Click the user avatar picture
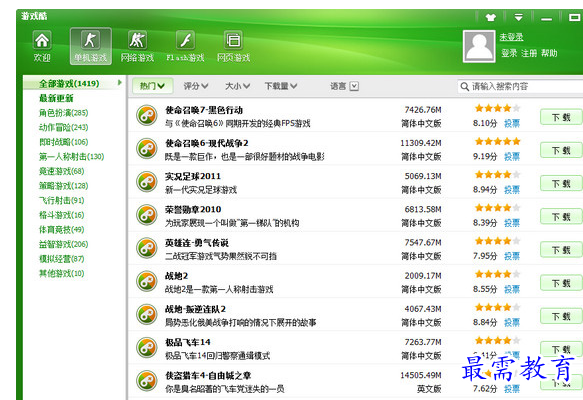The width and height of the screenshot is (583, 400). (x=479, y=46)
